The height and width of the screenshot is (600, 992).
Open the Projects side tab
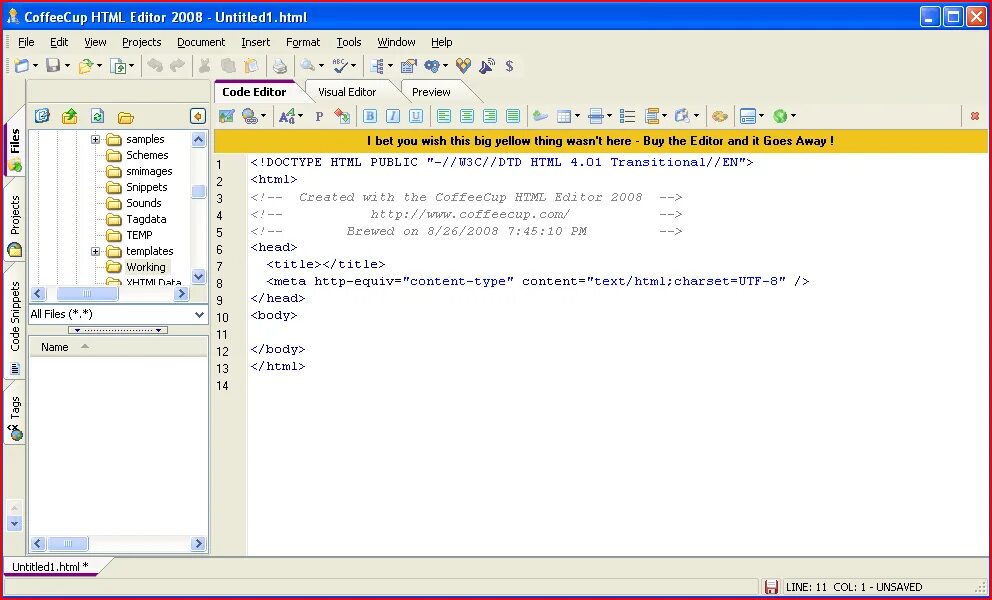click(x=15, y=225)
